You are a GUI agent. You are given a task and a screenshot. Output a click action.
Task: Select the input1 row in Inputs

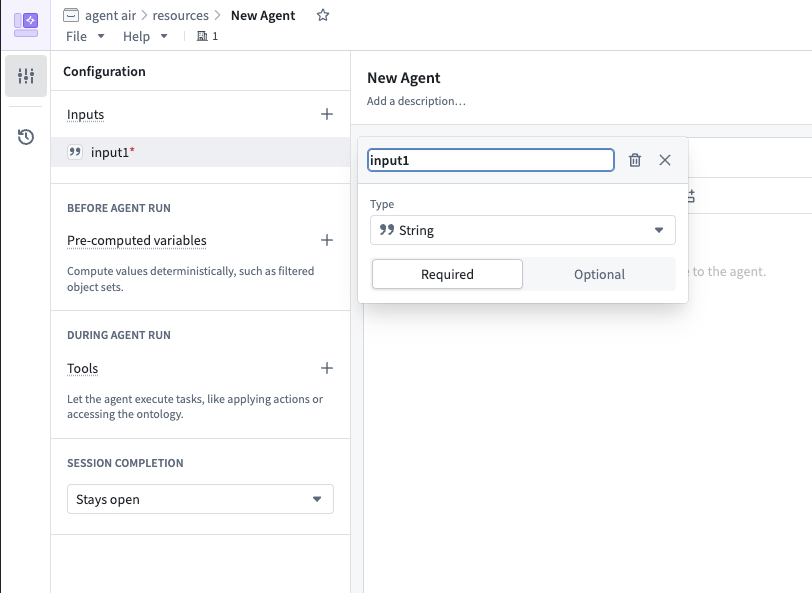(x=200, y=152)
